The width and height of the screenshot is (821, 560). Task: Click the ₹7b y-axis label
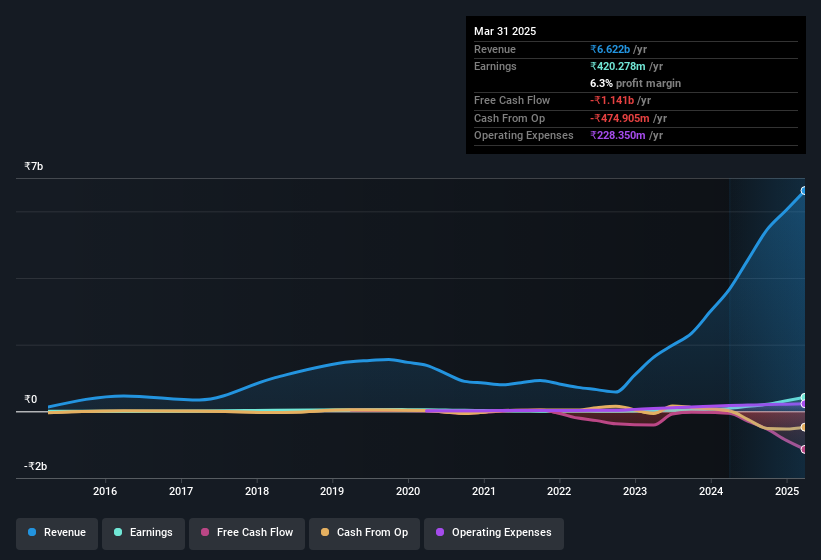(34, 166)
